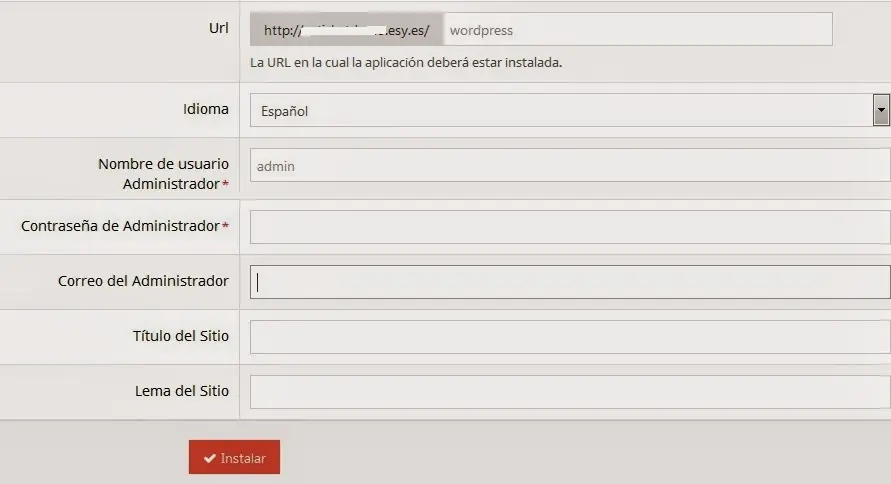
Task: Click the Correo del Administrador field
Action: (x=570, y=282)
